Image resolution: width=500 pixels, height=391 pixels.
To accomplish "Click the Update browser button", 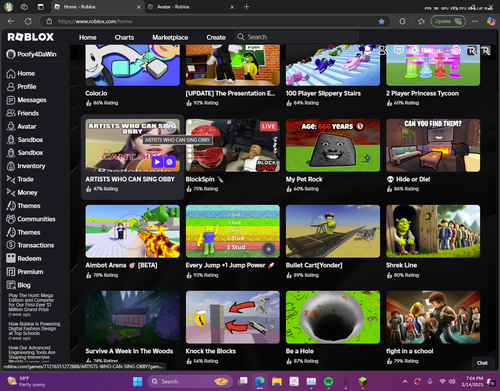I will (448, 21).
